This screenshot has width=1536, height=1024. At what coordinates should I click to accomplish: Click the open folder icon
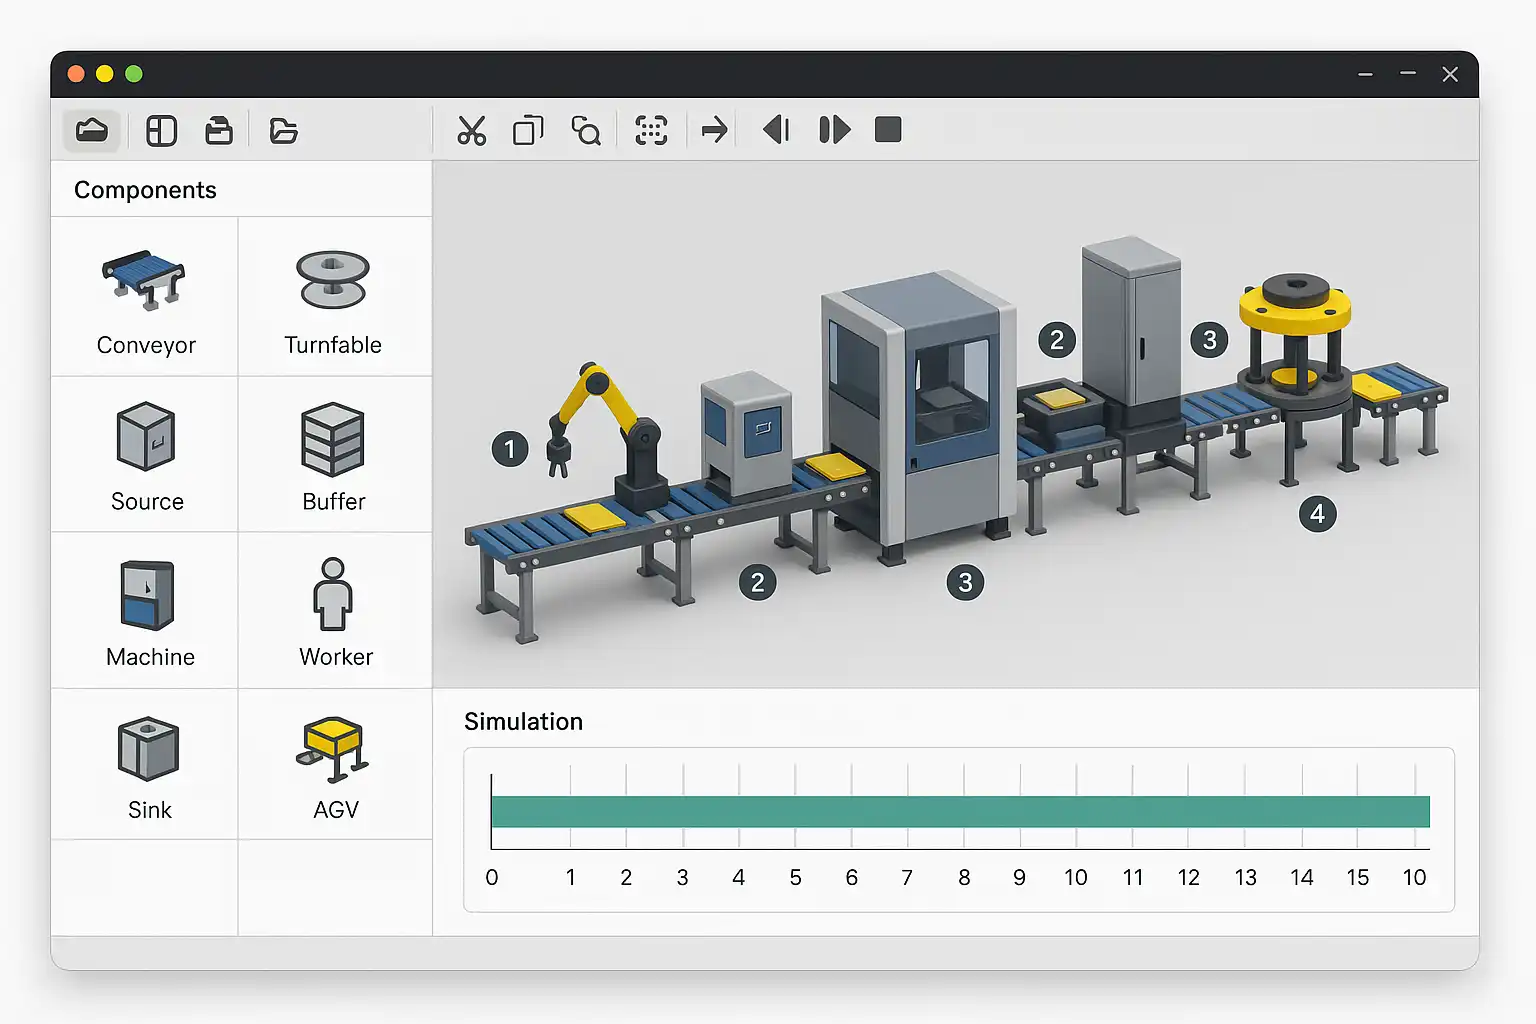[x=283, y=131]
